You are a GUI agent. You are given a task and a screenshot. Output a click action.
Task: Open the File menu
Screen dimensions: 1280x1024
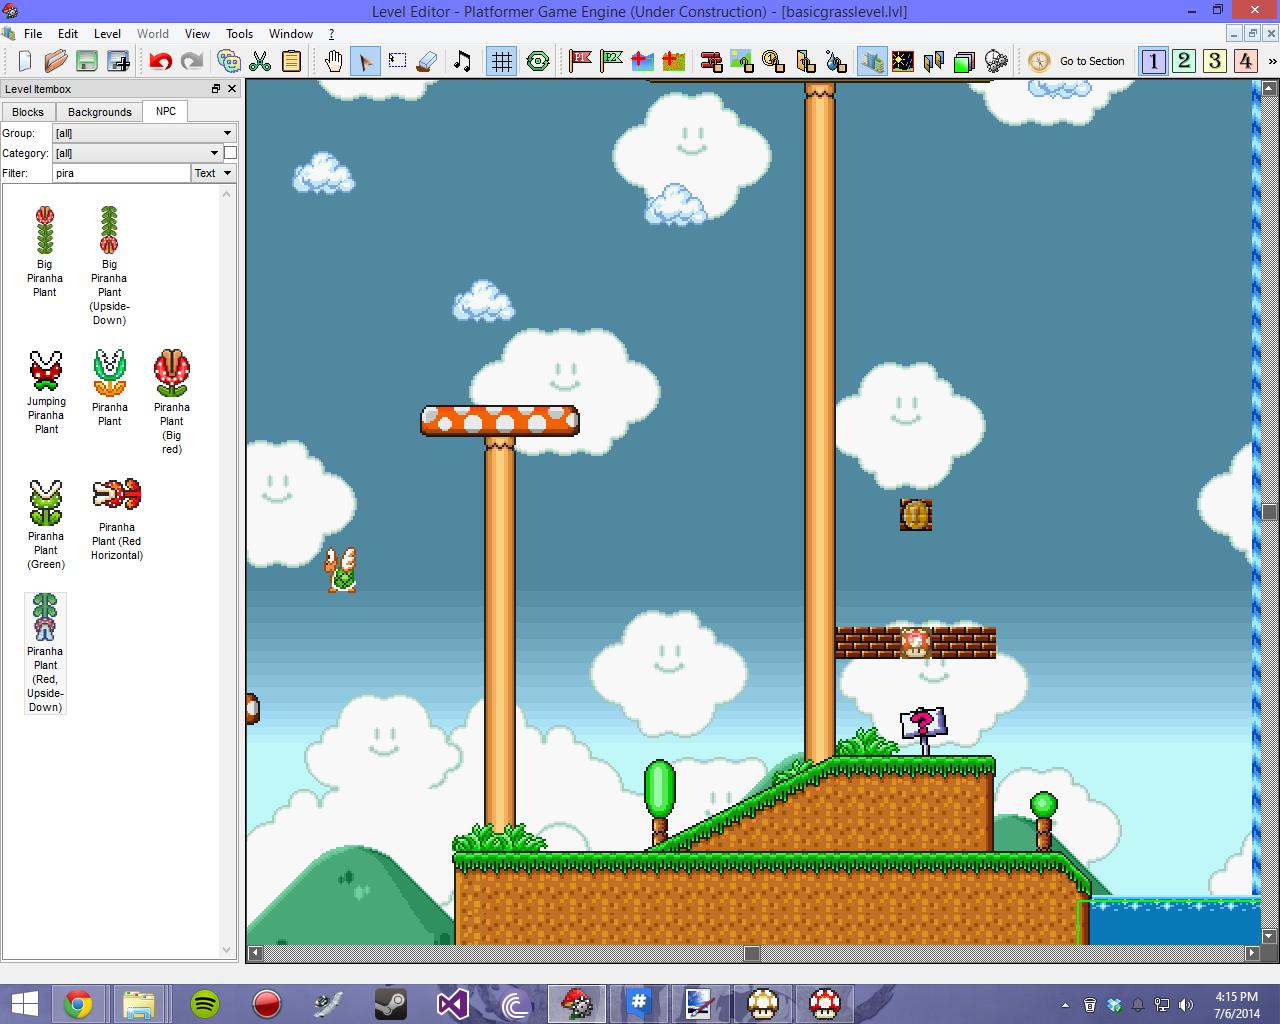(x=33, y=34)
